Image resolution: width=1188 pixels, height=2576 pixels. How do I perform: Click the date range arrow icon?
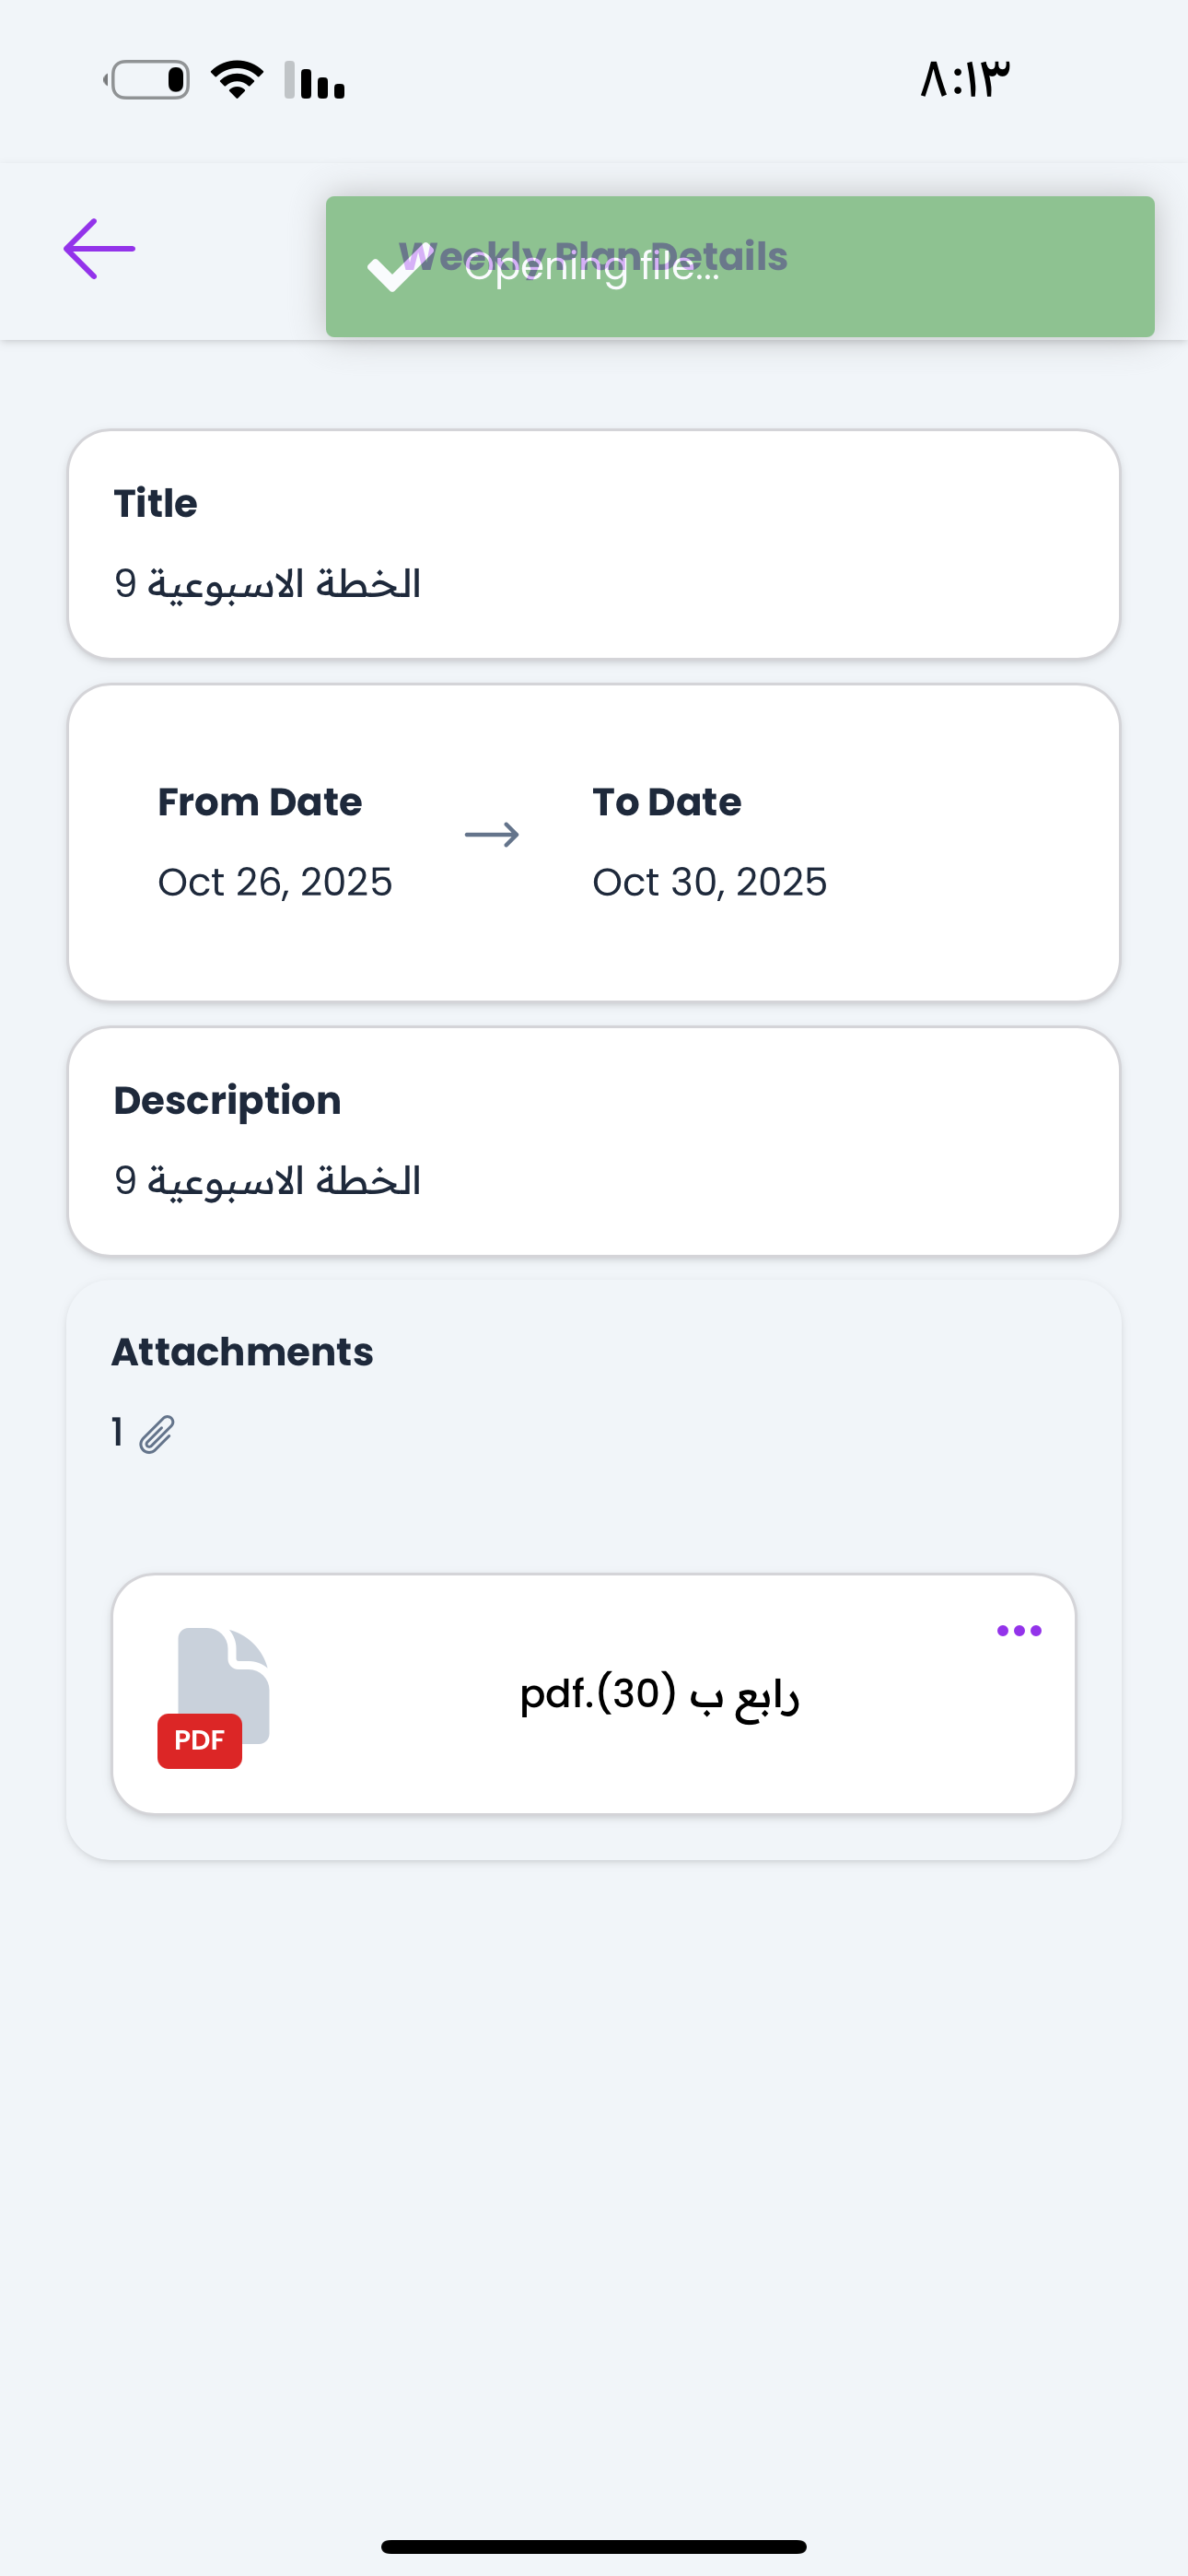tap(492, 835)
